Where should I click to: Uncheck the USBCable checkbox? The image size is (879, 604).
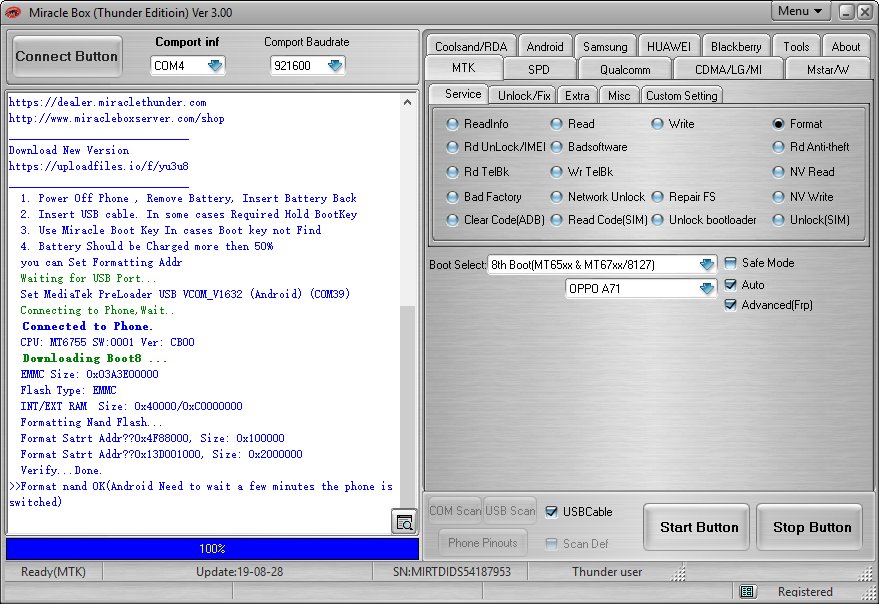(x=552, y=511)
